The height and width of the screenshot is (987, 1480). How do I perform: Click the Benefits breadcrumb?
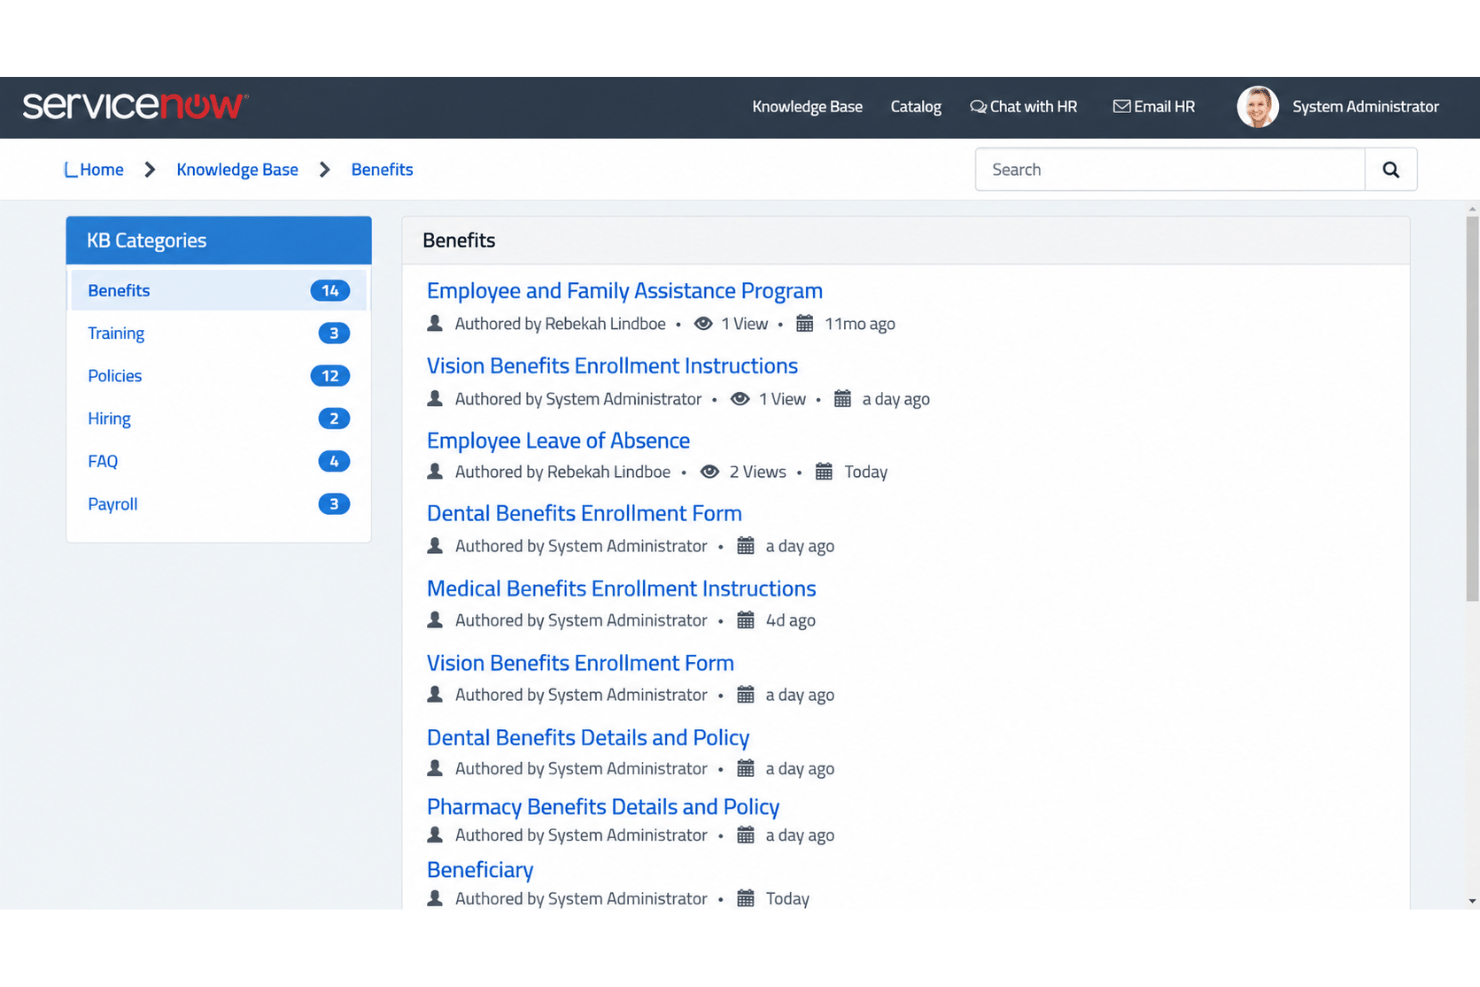382,170
